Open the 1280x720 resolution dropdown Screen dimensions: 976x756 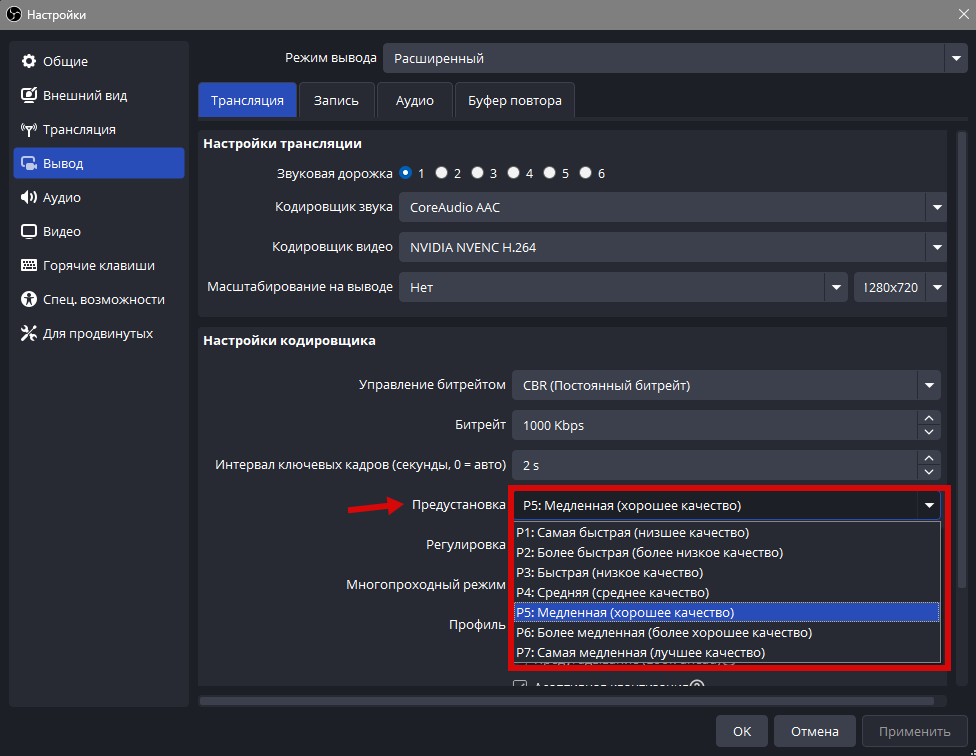pos(900,287)
